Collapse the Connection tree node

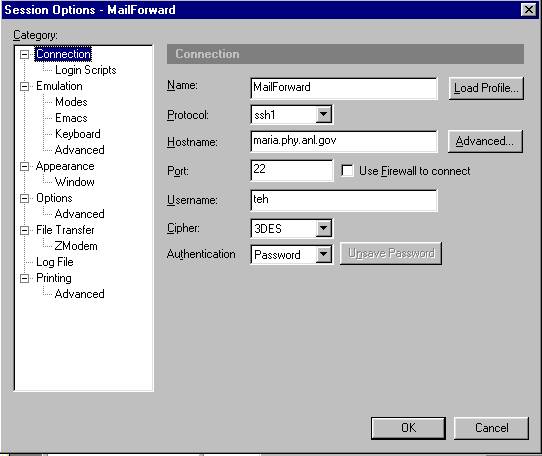point(24,55)
